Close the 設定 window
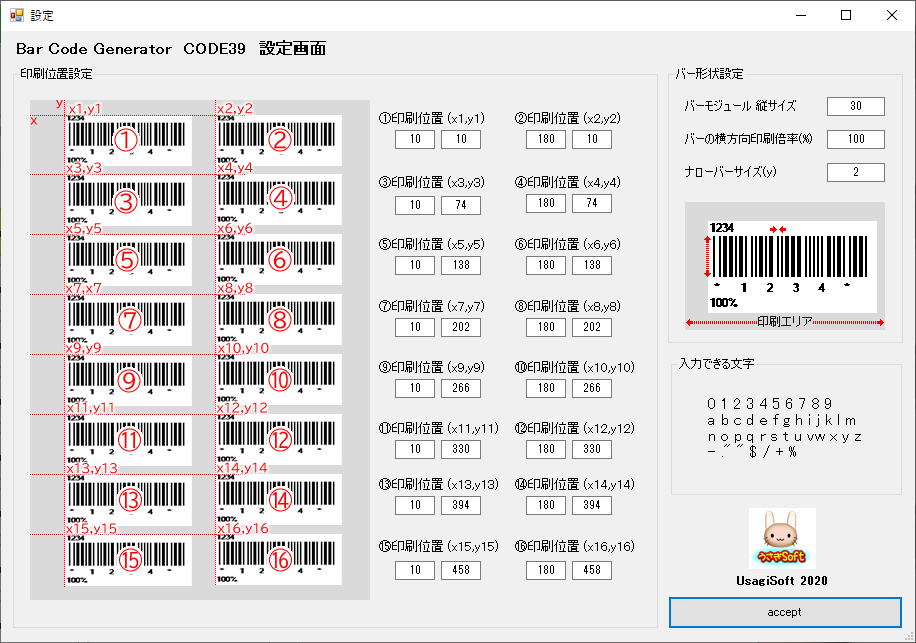Viewport: 916px width, 643px height. 891,15
